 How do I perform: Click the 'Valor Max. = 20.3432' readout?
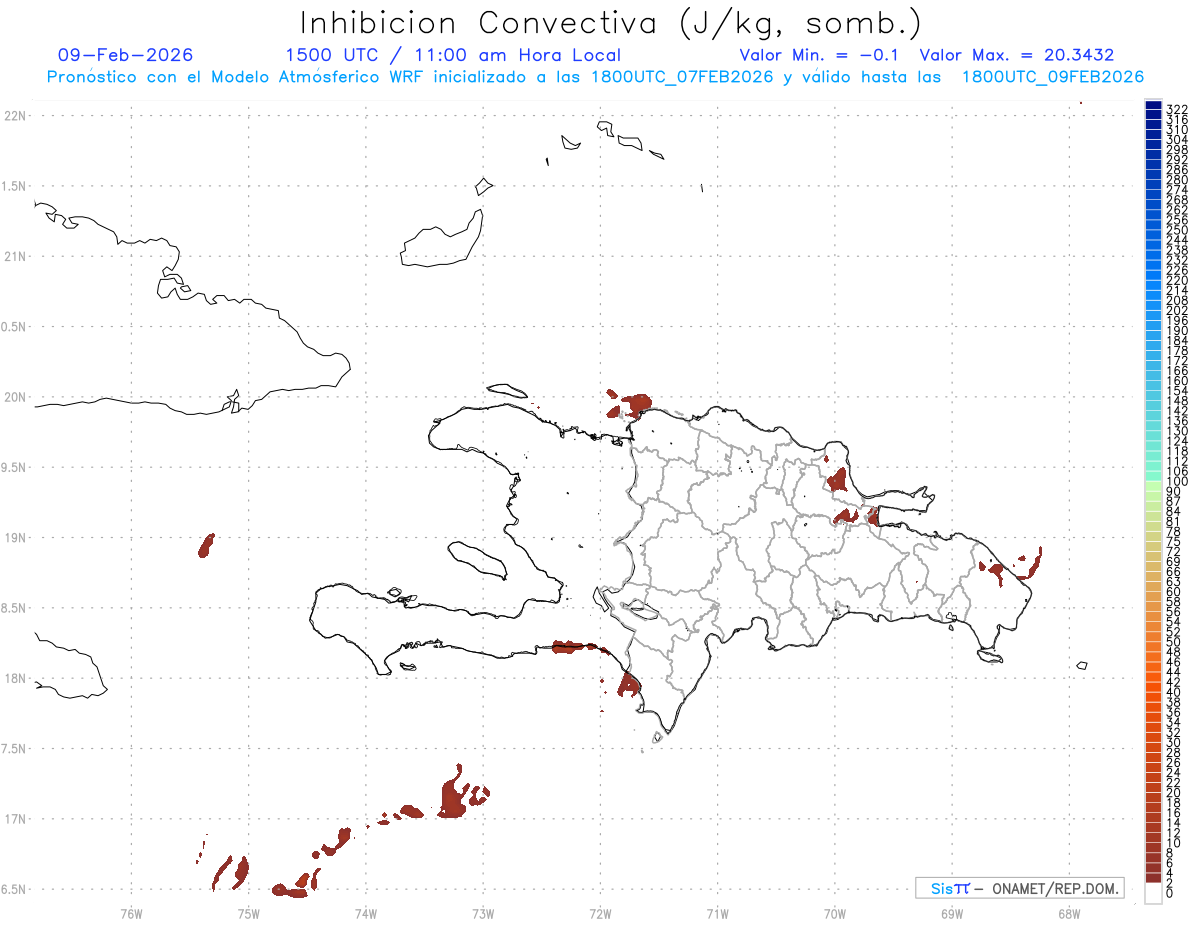coord(1017,56)
